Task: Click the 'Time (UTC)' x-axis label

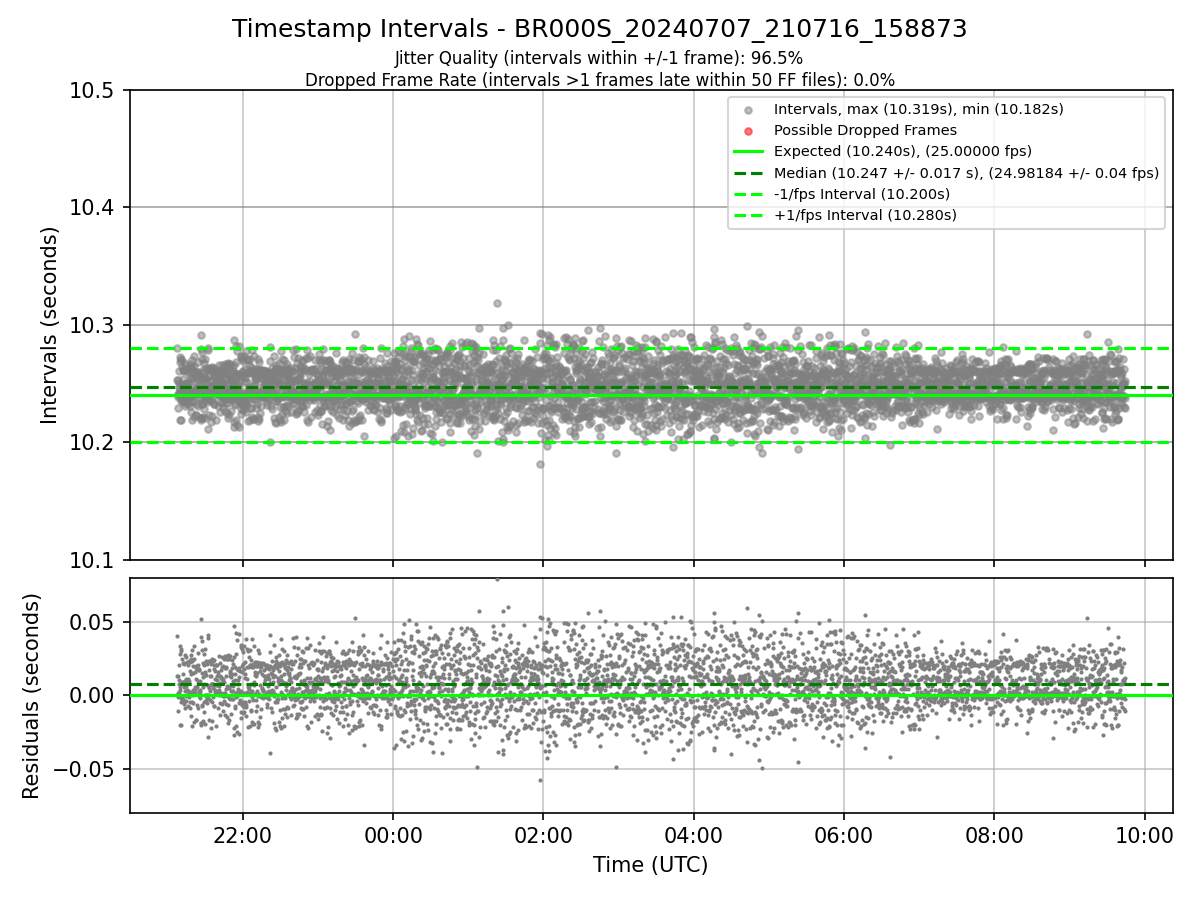Action: point(650,865)
